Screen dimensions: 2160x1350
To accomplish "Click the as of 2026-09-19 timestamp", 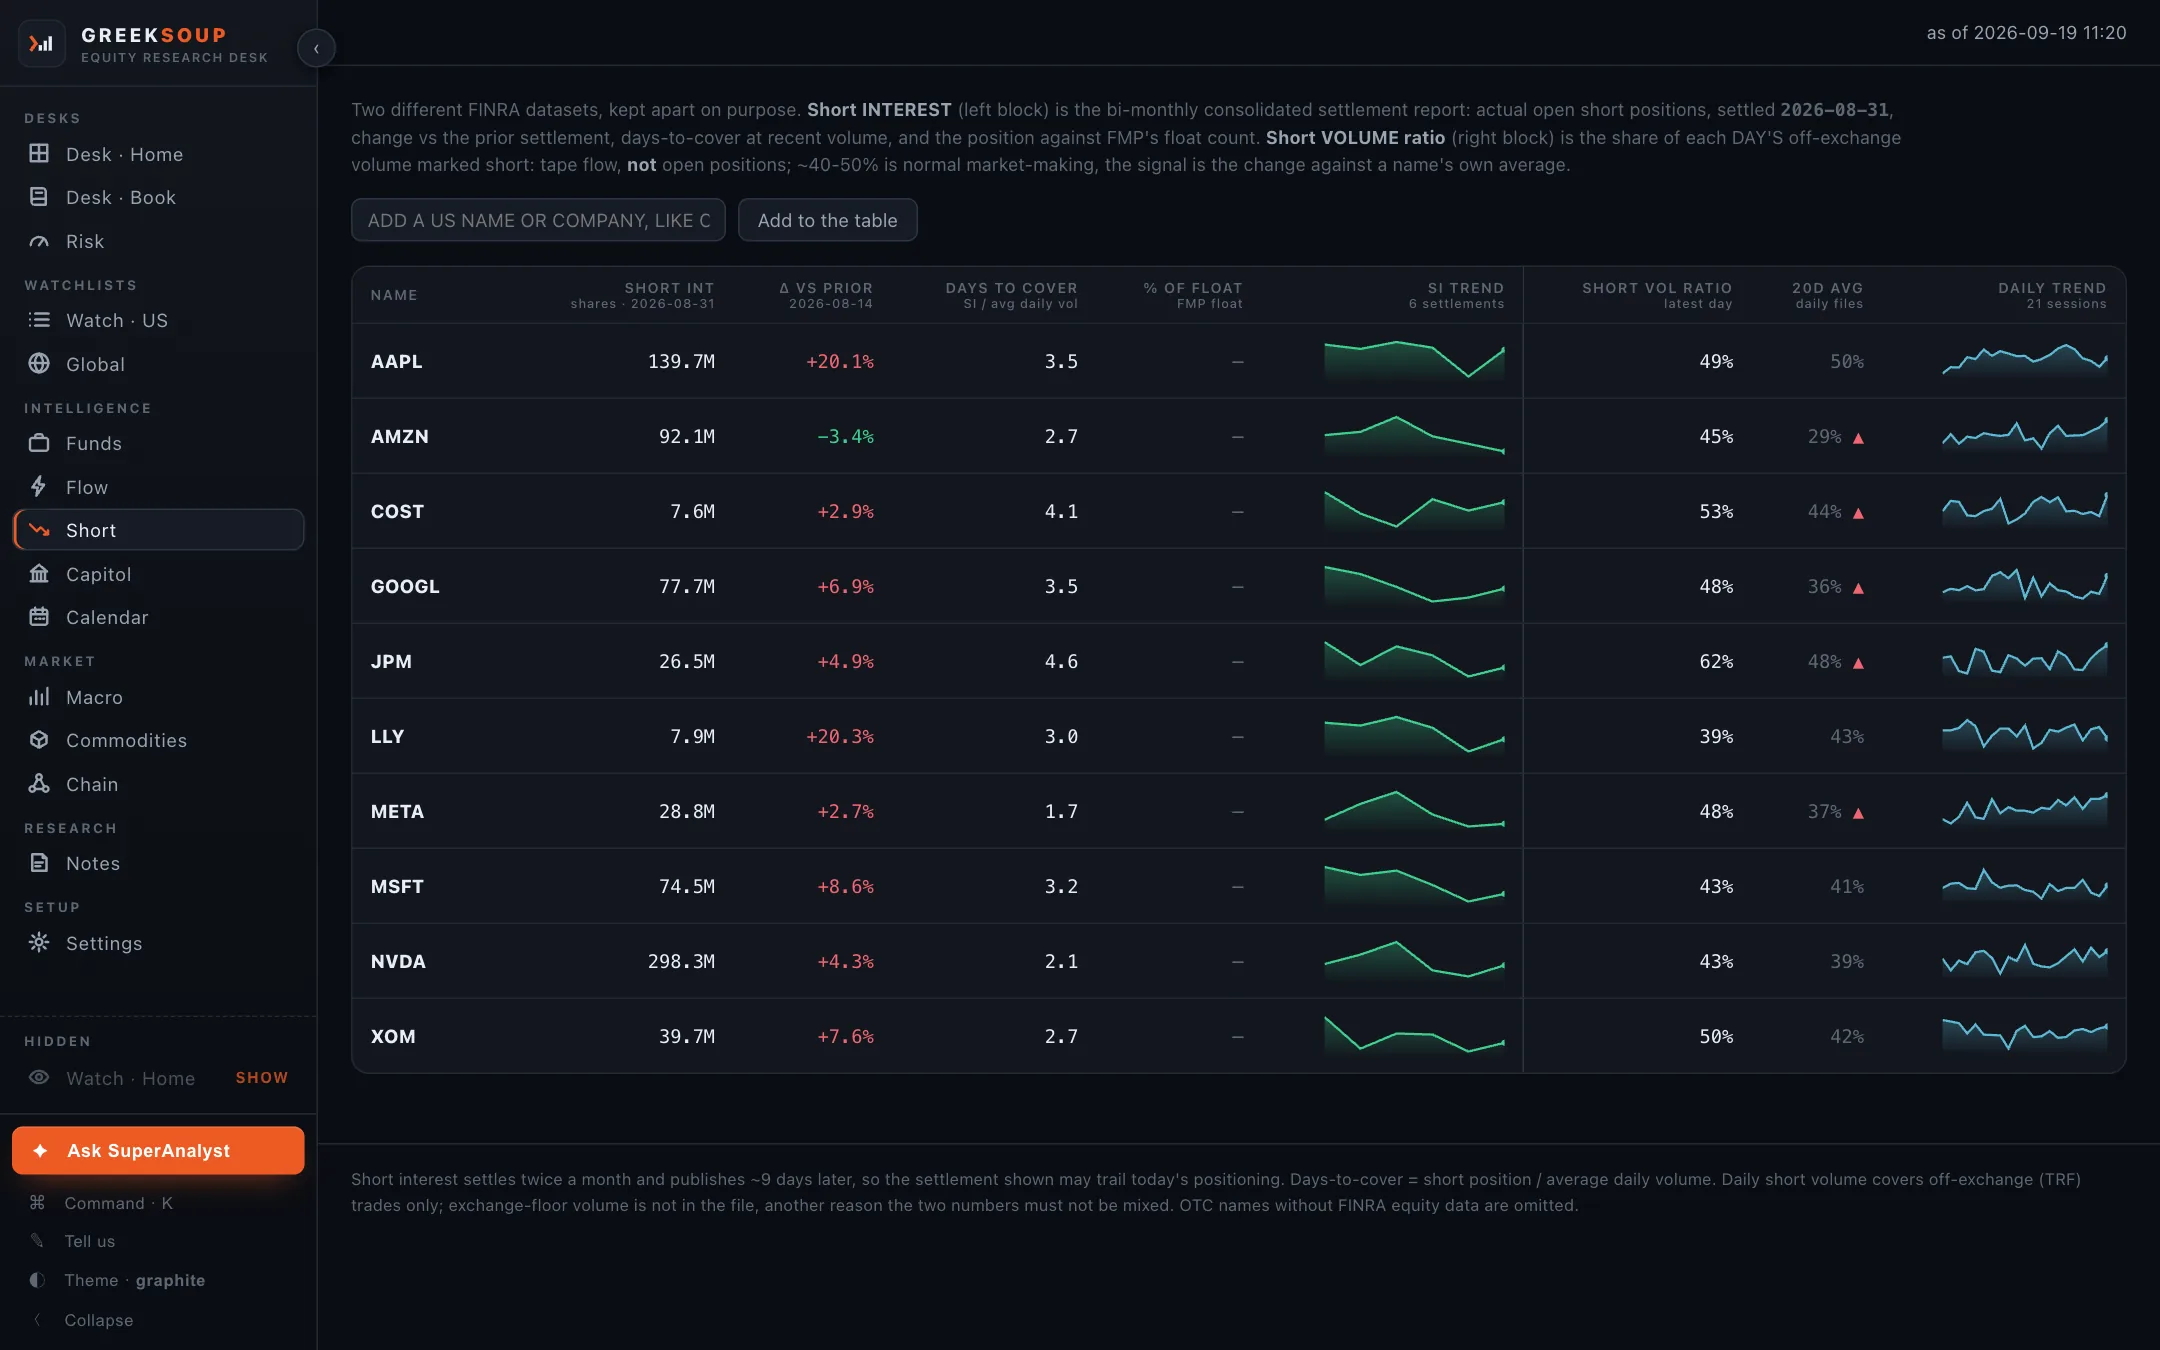I will 2026,33.
